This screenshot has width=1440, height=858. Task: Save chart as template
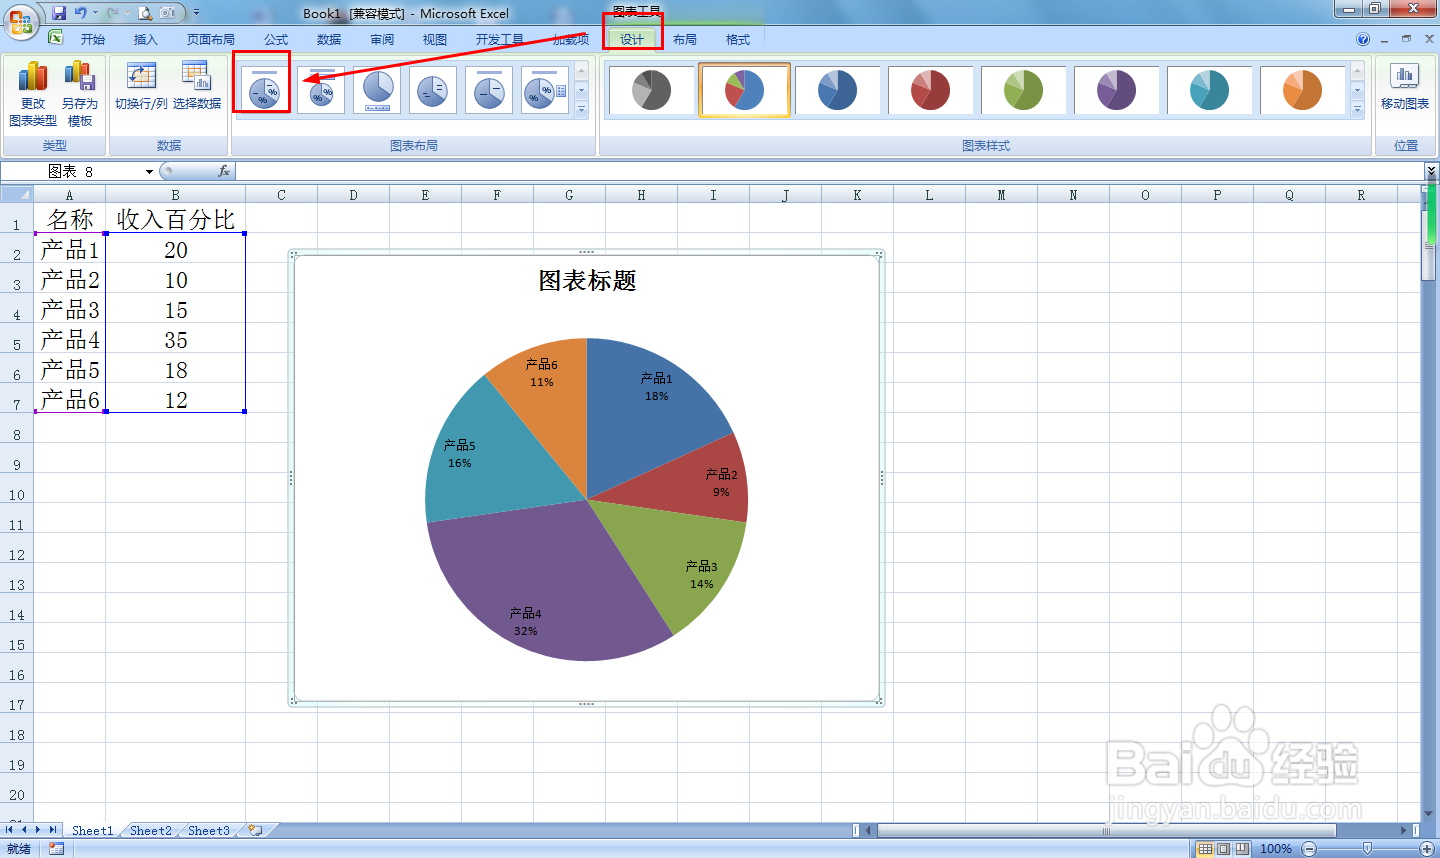(x=80, y=93)
